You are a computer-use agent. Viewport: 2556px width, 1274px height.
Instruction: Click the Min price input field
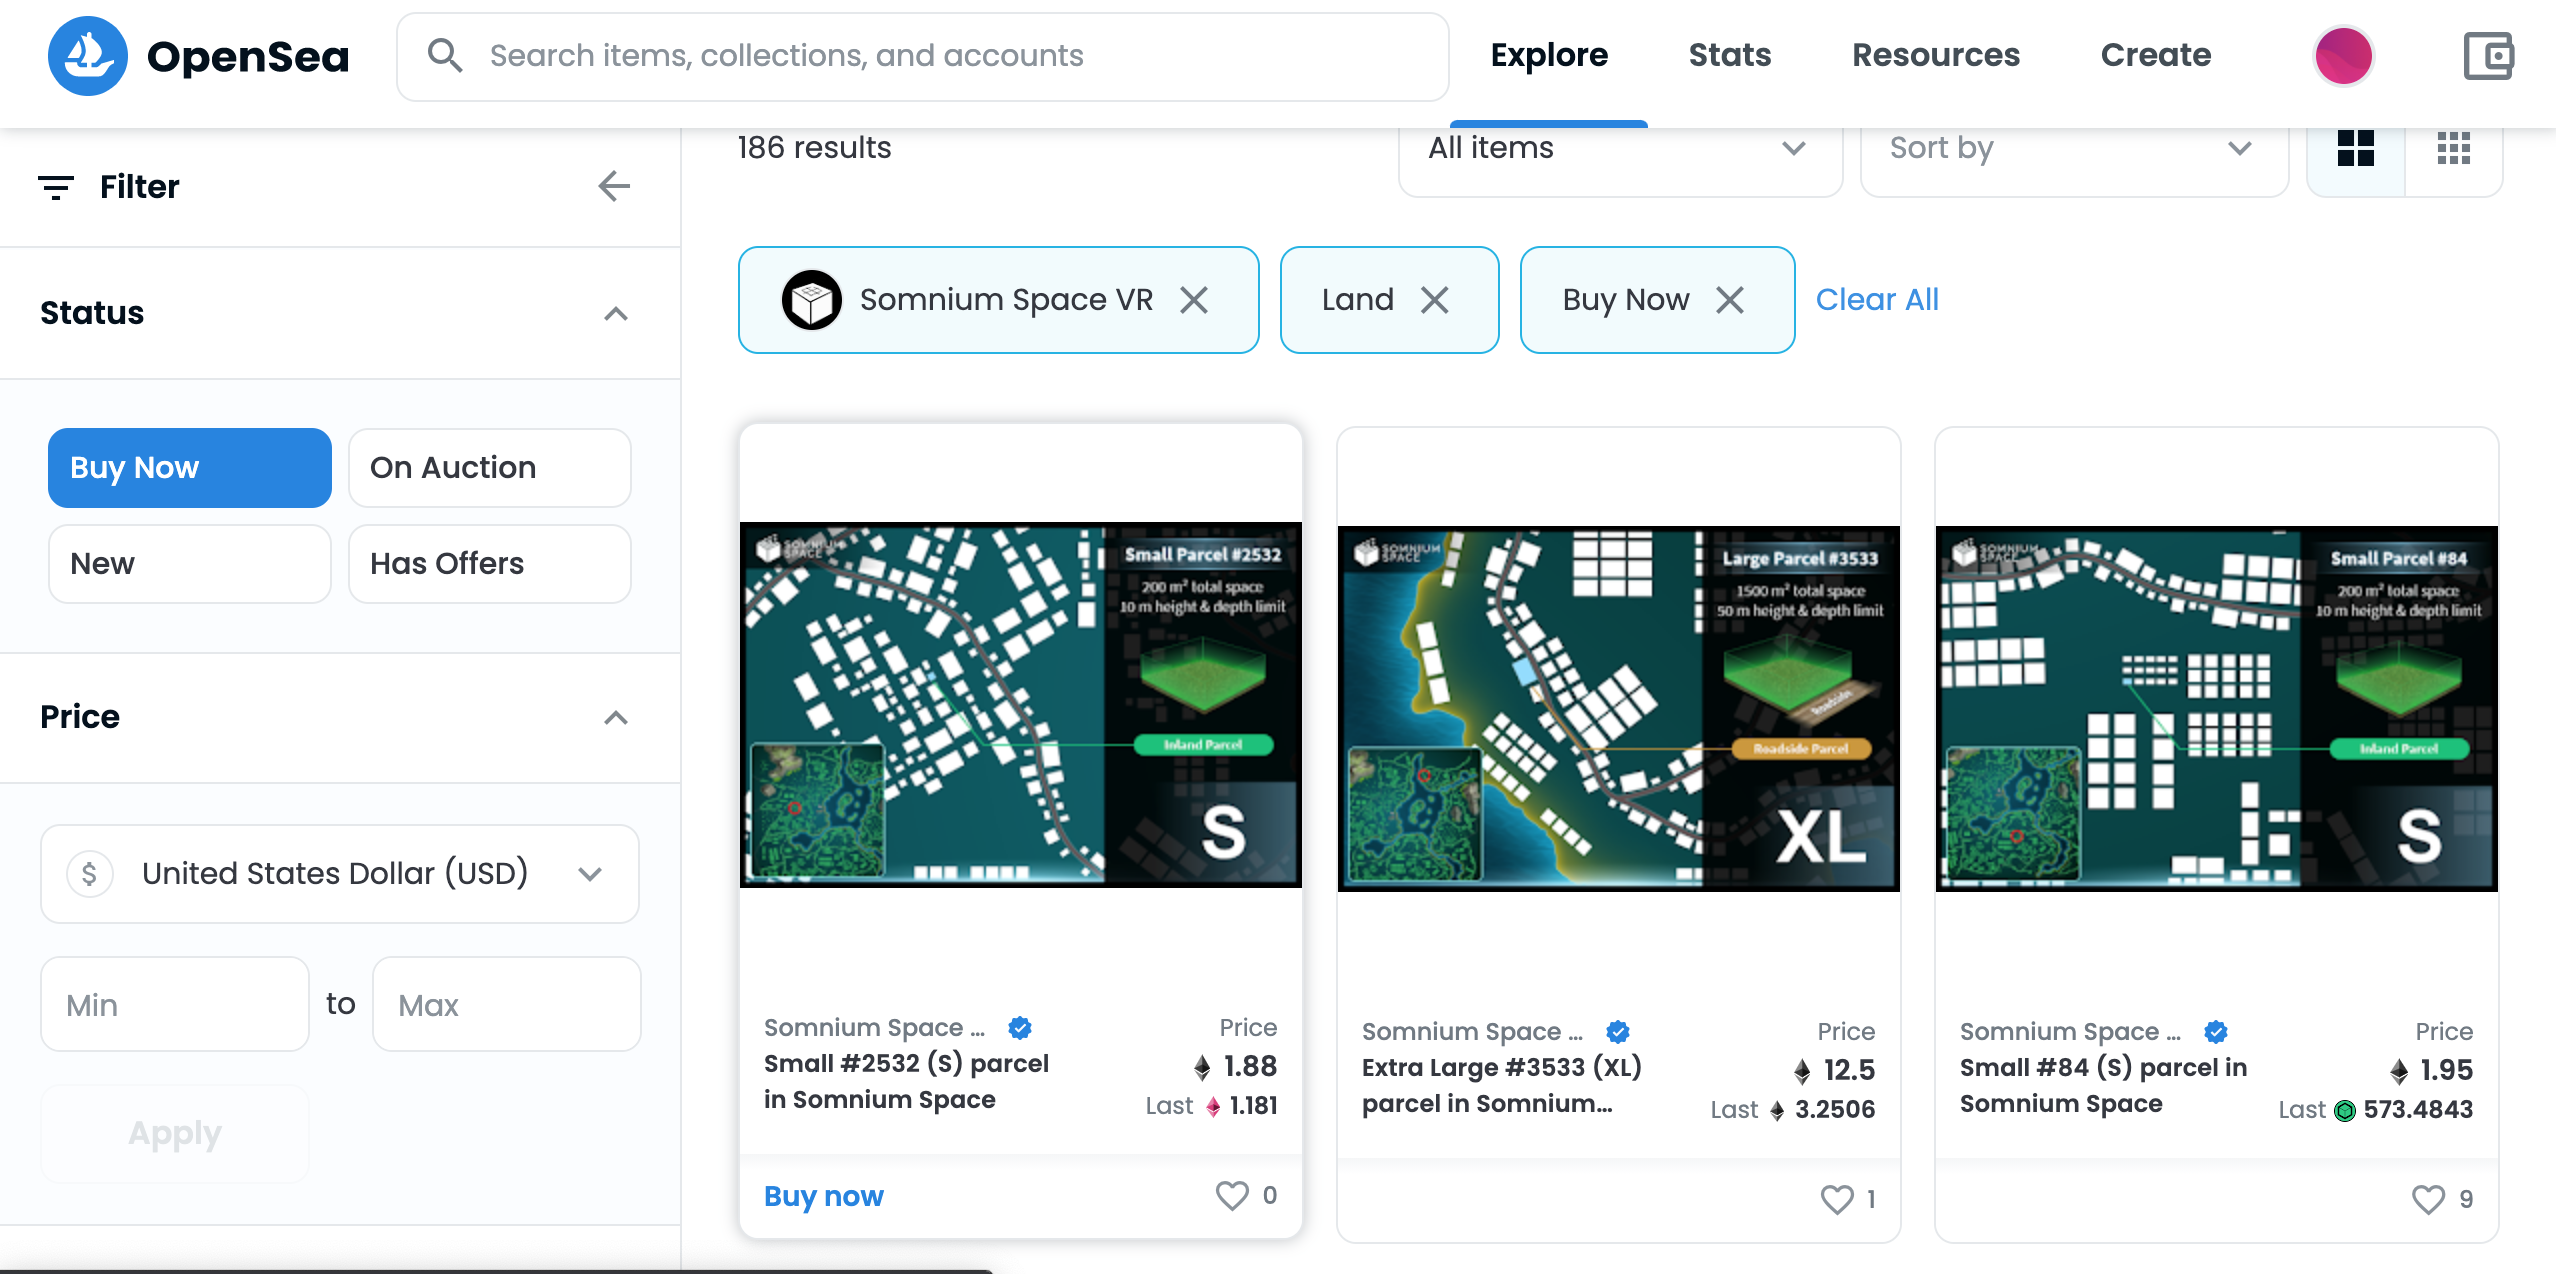175,1005
